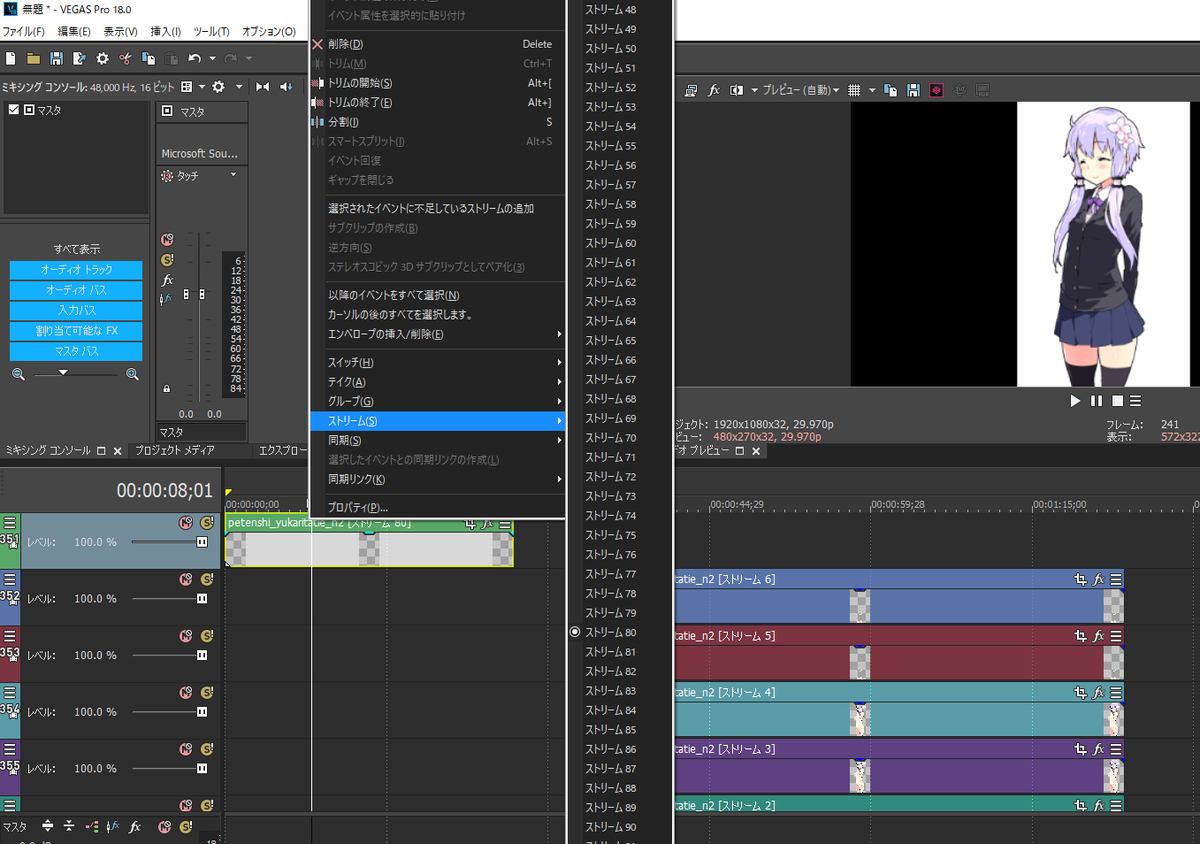Toggle dim output speaker icon
Image resolution: width=1200 pixels, height=844 pixels.
(287, 87)
